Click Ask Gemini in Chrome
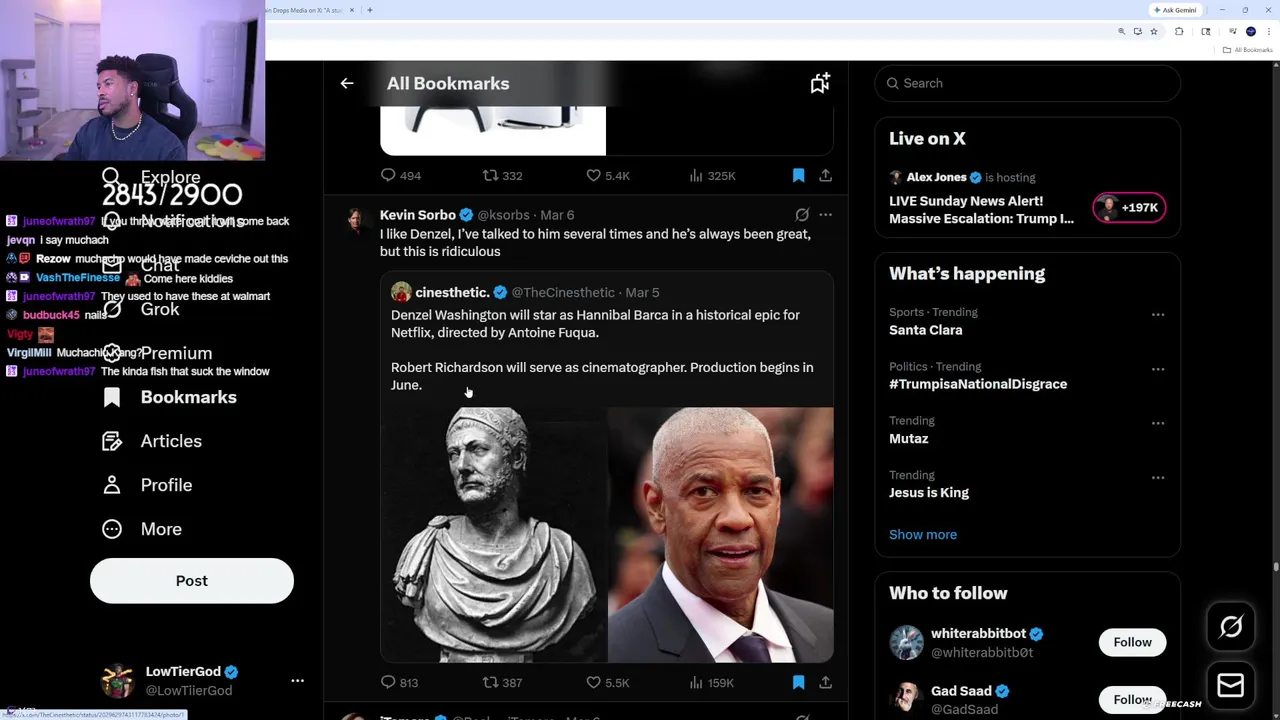 click(1174, 10)
